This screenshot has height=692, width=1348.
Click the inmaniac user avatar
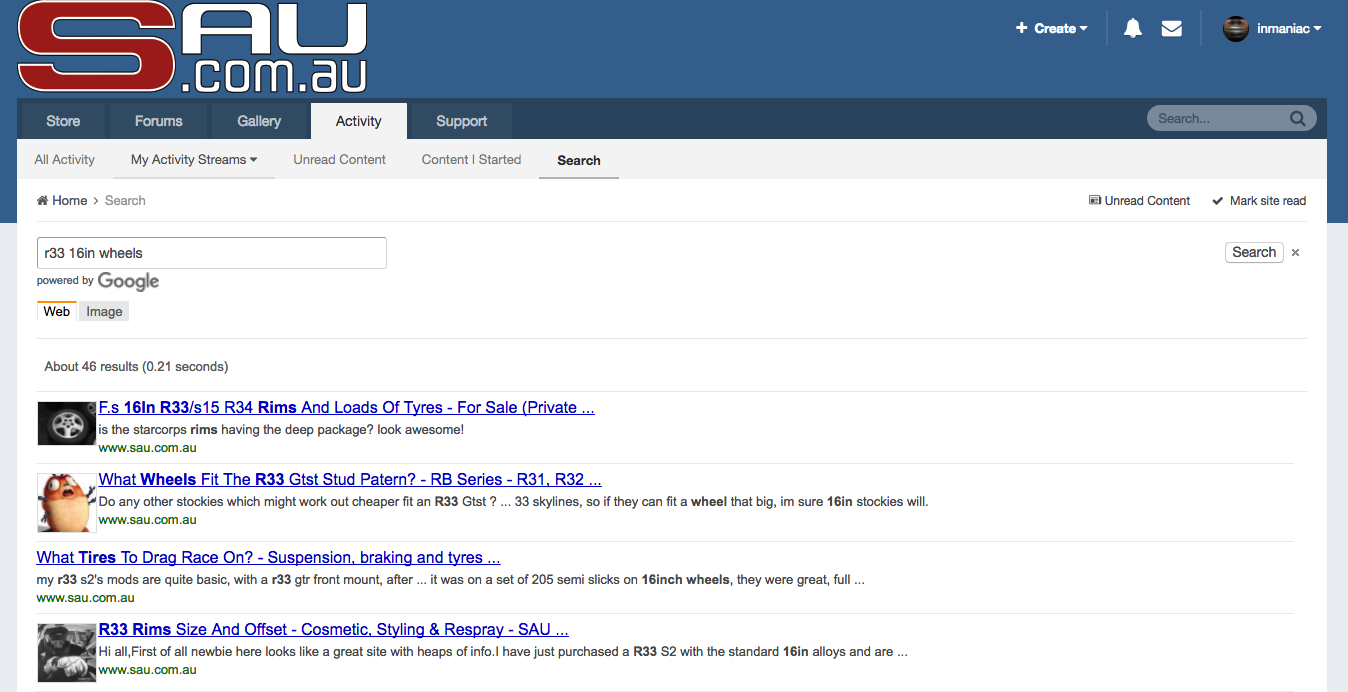[1236, 29]
